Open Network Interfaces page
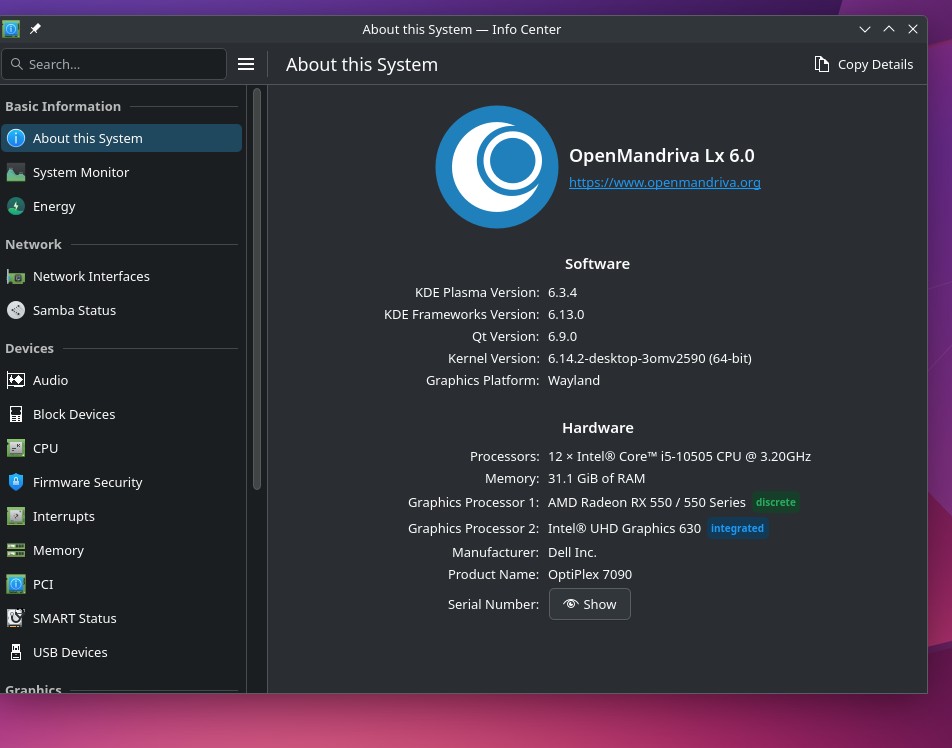The width and height of the screenshot is (952, 748). (121, 276)
